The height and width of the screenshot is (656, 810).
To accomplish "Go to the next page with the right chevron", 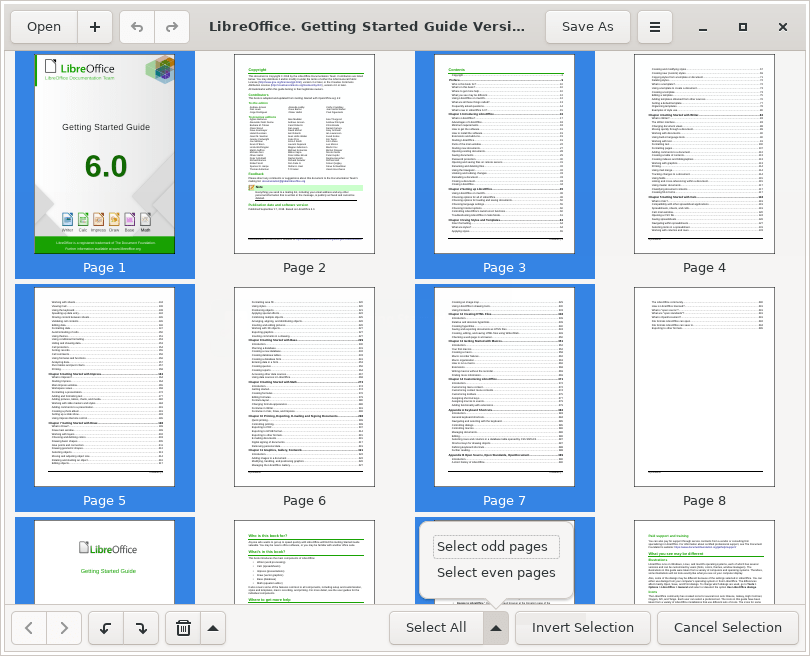I will (x=64, y=628).
